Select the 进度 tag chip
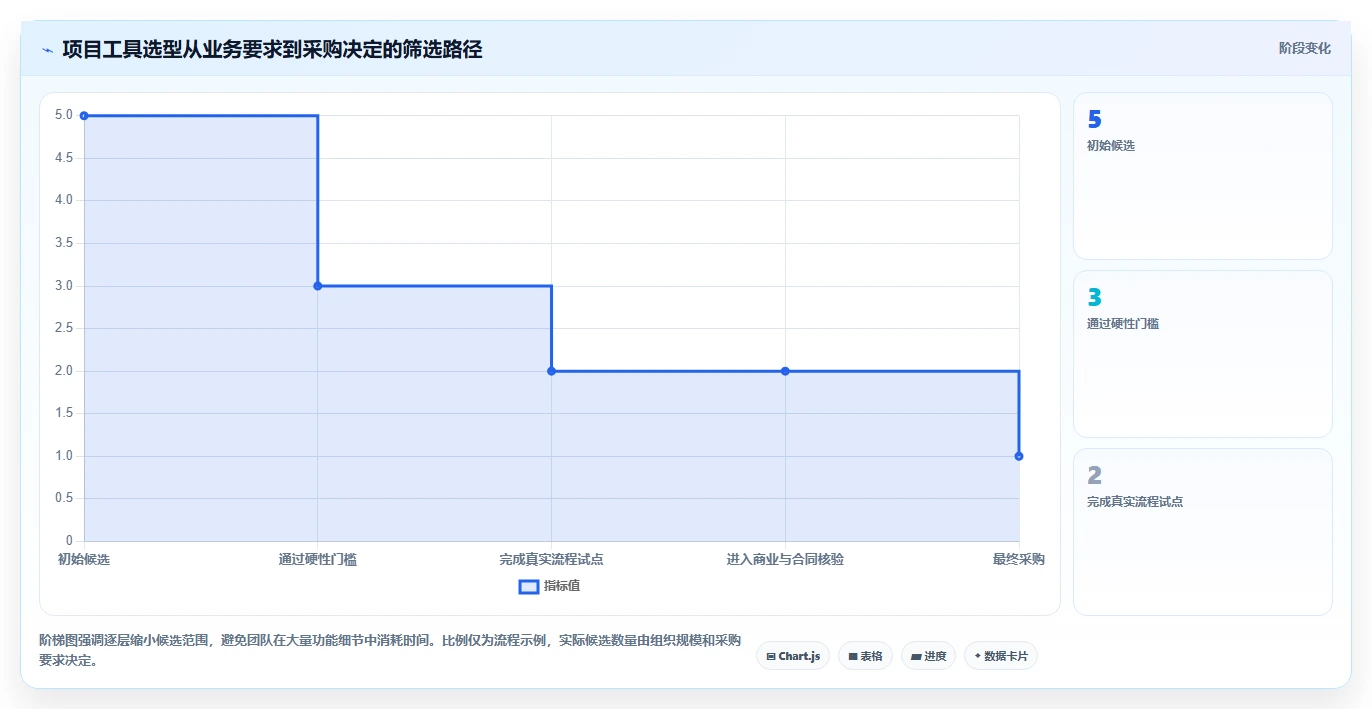 point(928,656)
